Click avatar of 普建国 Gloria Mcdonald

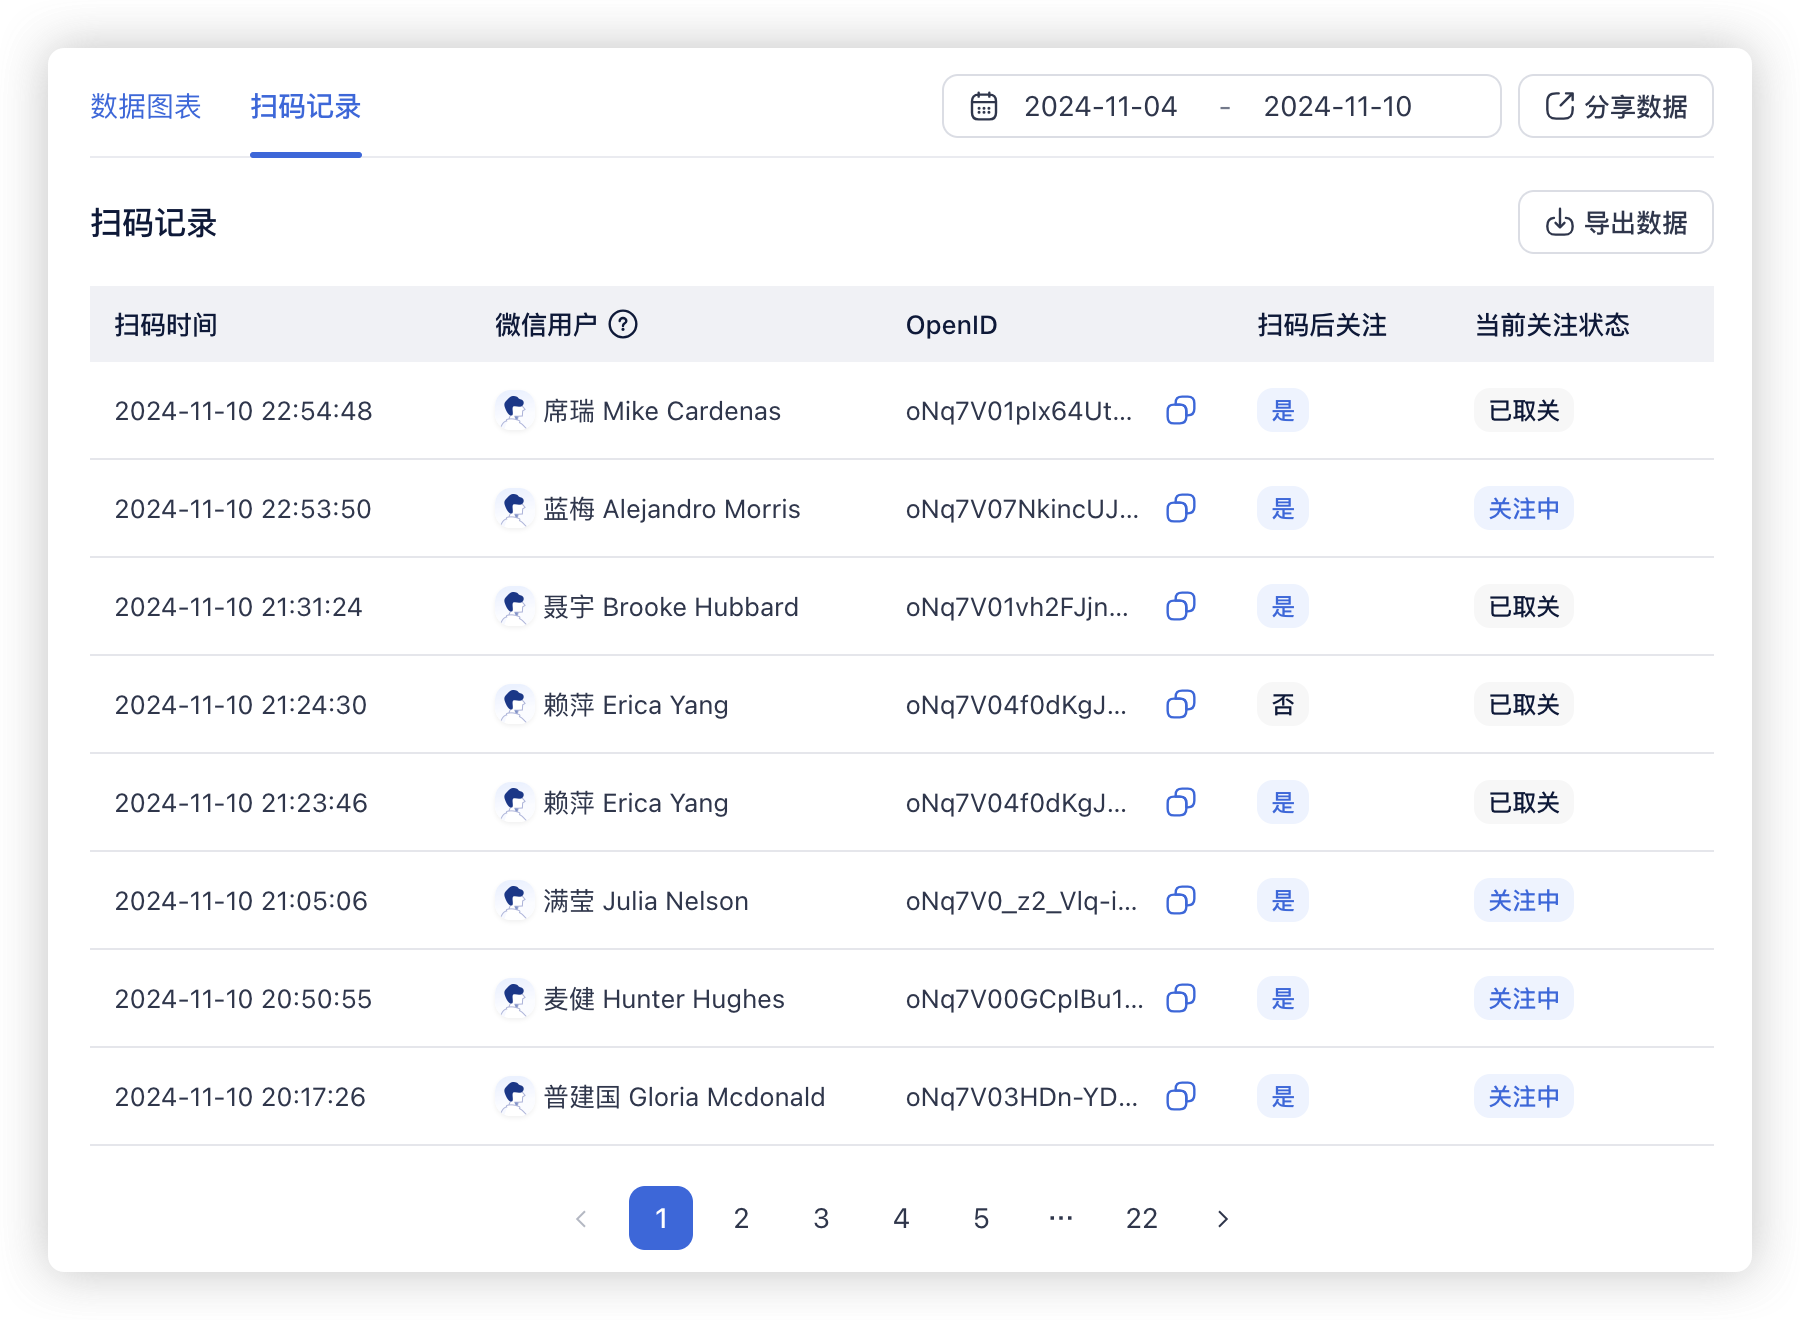[x=514, y=1096]
